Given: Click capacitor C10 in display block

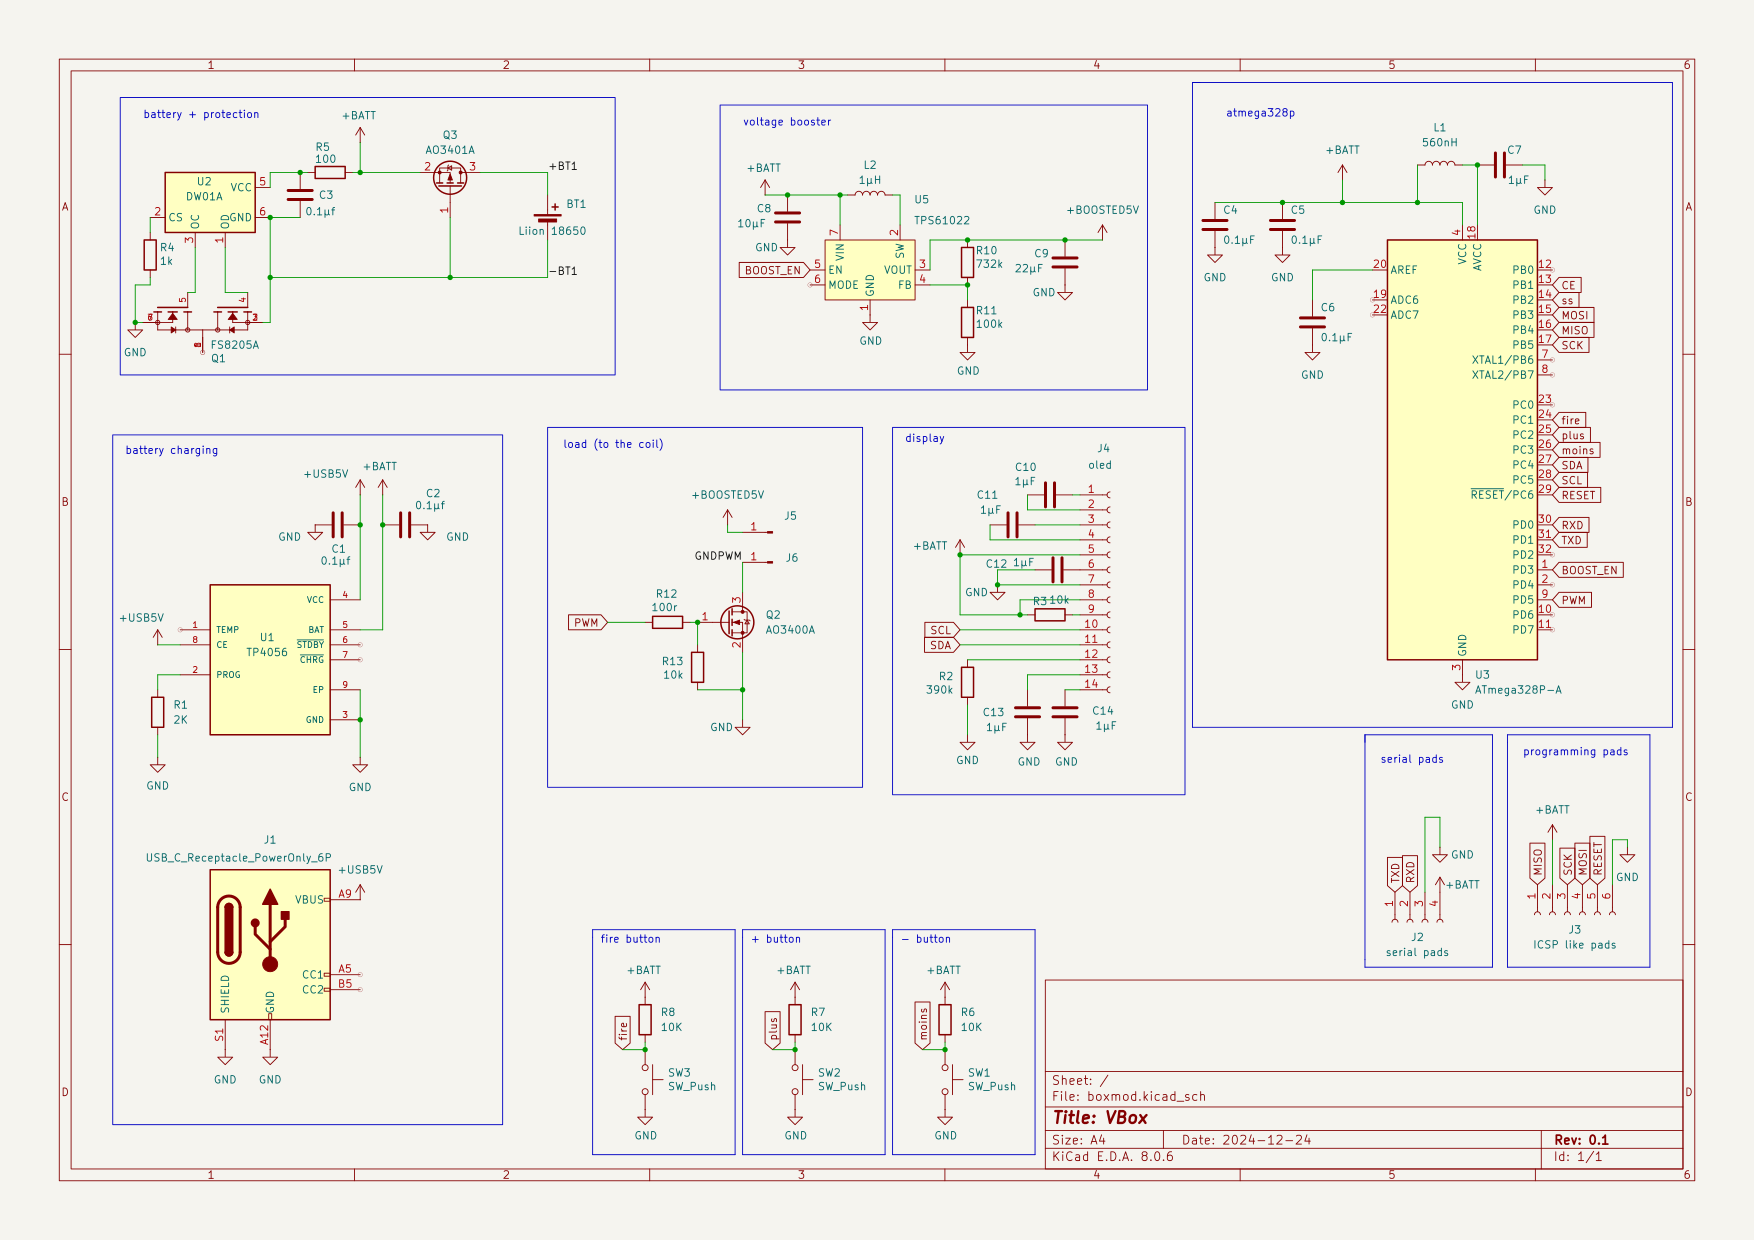Looking at the screenshot, I should (x=1049, y=494).
